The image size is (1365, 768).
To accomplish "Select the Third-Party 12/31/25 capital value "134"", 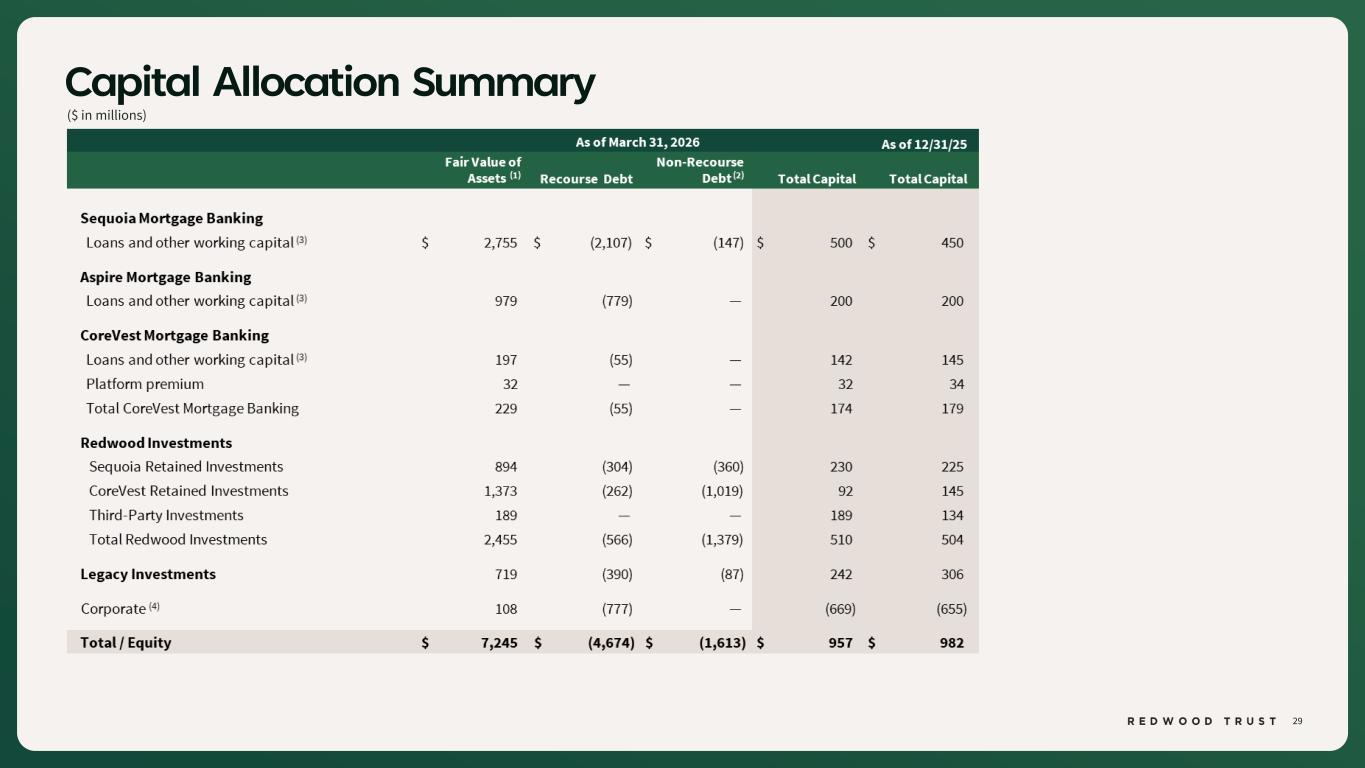I will tap(952, 515).
